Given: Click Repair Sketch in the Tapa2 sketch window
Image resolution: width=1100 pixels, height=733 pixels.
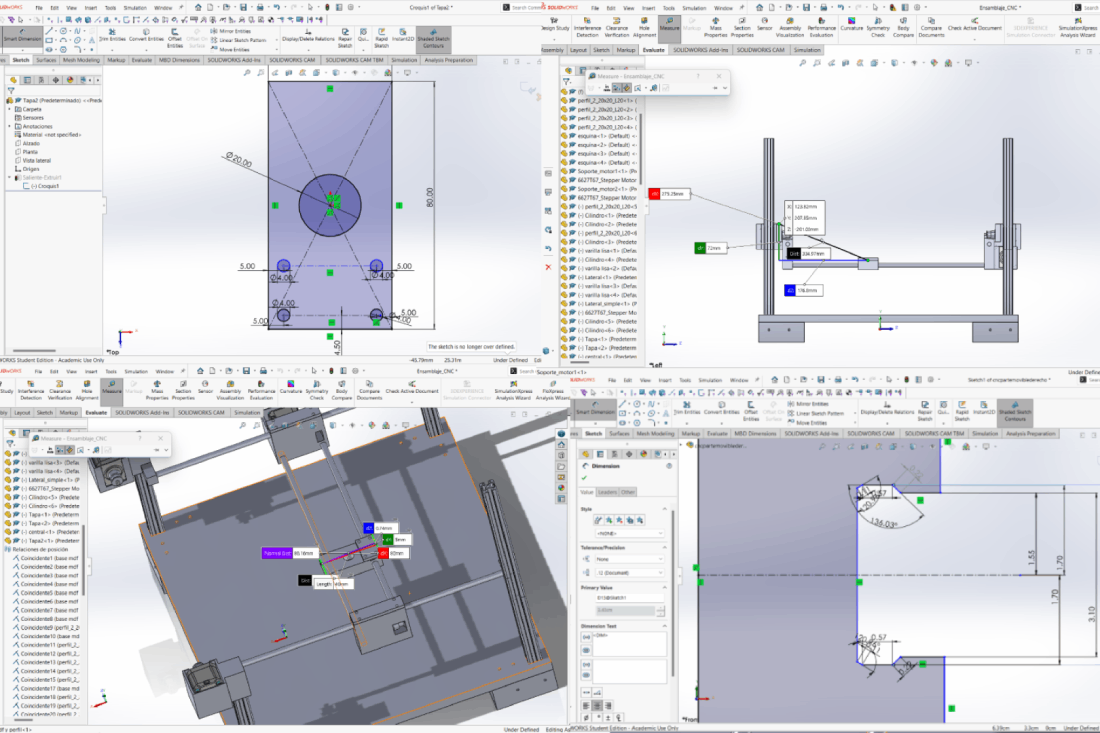Looking at the screenshot, I should tap(345, 39).
